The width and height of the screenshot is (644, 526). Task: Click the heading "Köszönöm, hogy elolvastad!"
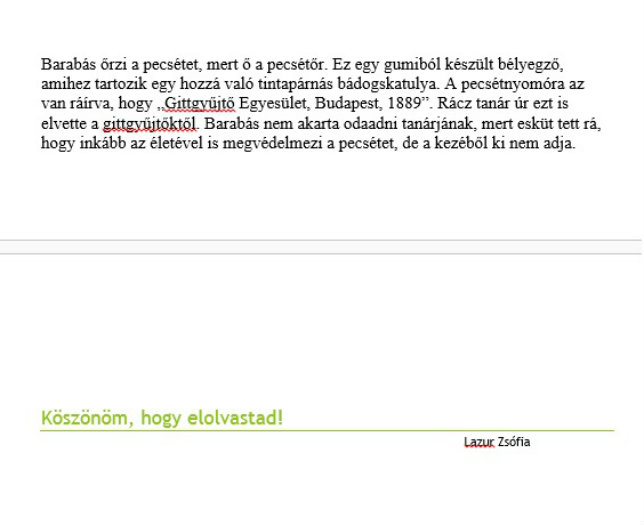pos(162,418)
